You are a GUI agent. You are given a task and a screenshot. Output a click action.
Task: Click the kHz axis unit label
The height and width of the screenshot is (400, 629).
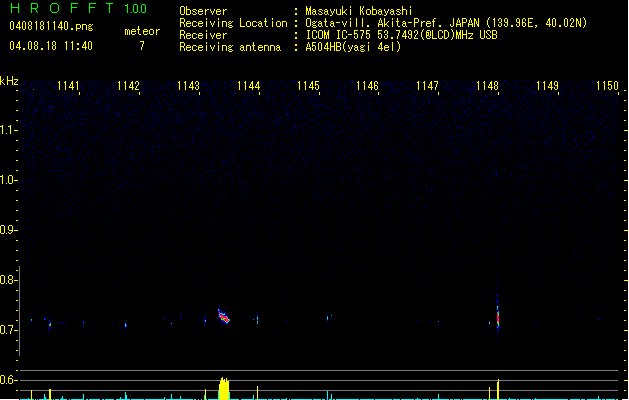point(9,81)
